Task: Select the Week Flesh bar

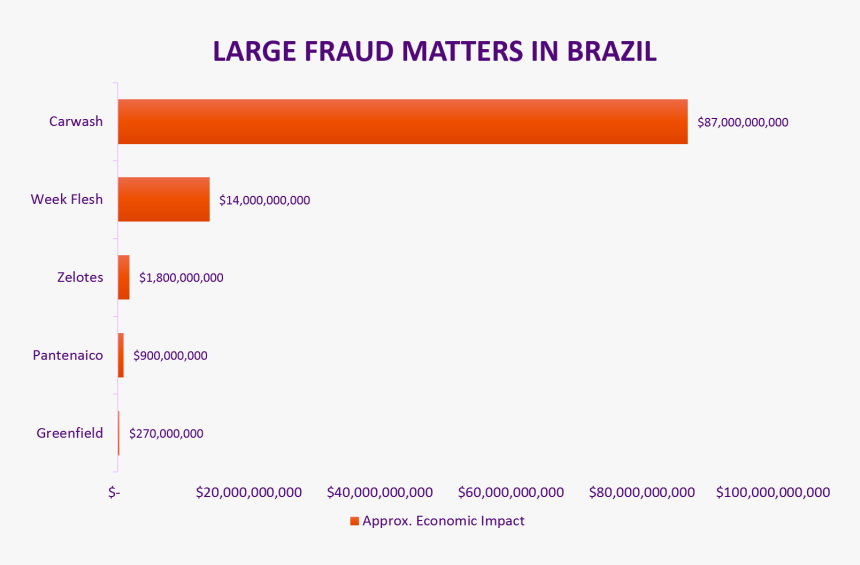Action: pyautogui.click(x=164, y=199)
